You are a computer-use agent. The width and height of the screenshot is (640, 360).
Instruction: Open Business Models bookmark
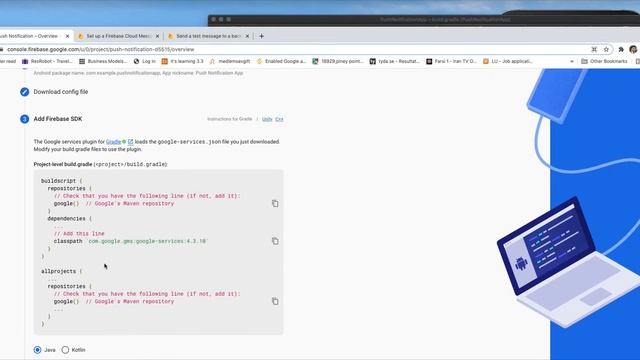[103, 61]
